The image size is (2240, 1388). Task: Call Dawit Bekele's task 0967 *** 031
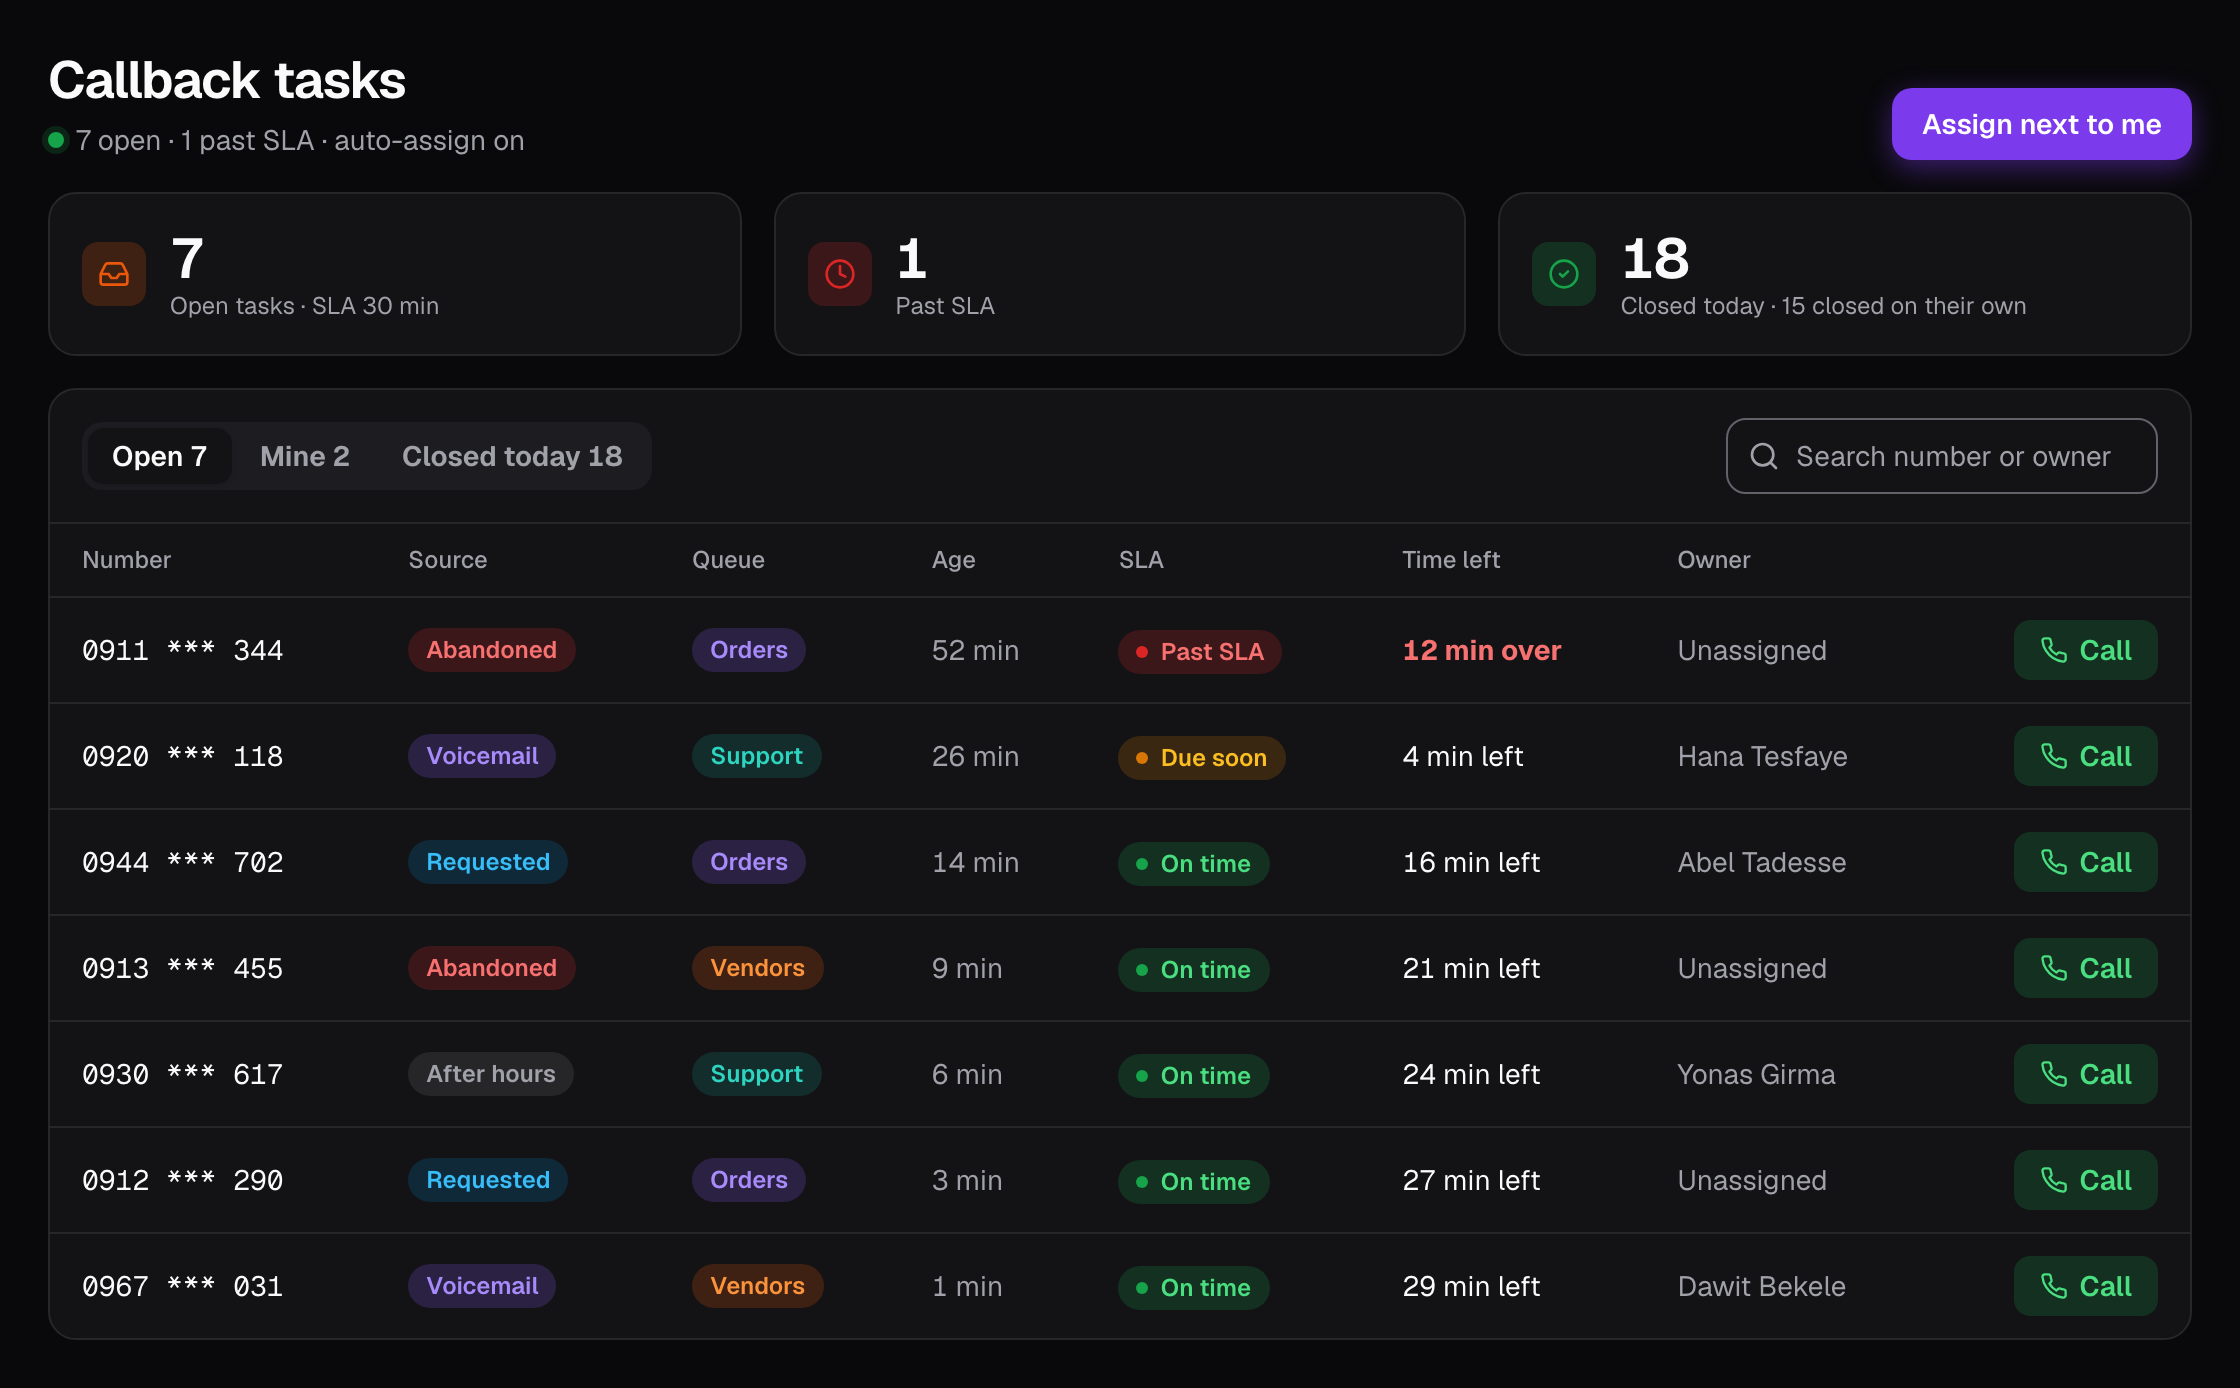coord(2085,1286)
